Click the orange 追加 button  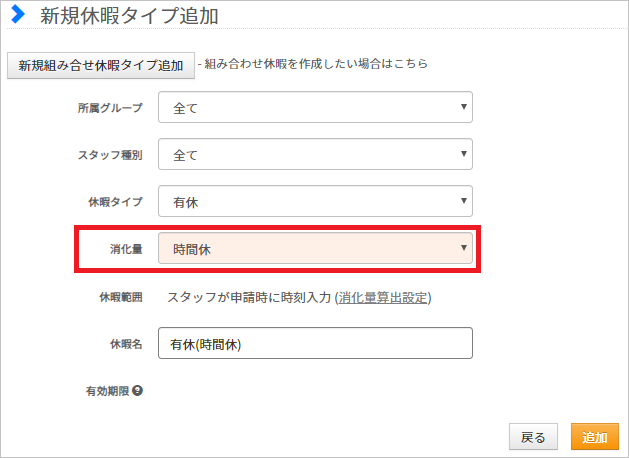coord(595,437)
